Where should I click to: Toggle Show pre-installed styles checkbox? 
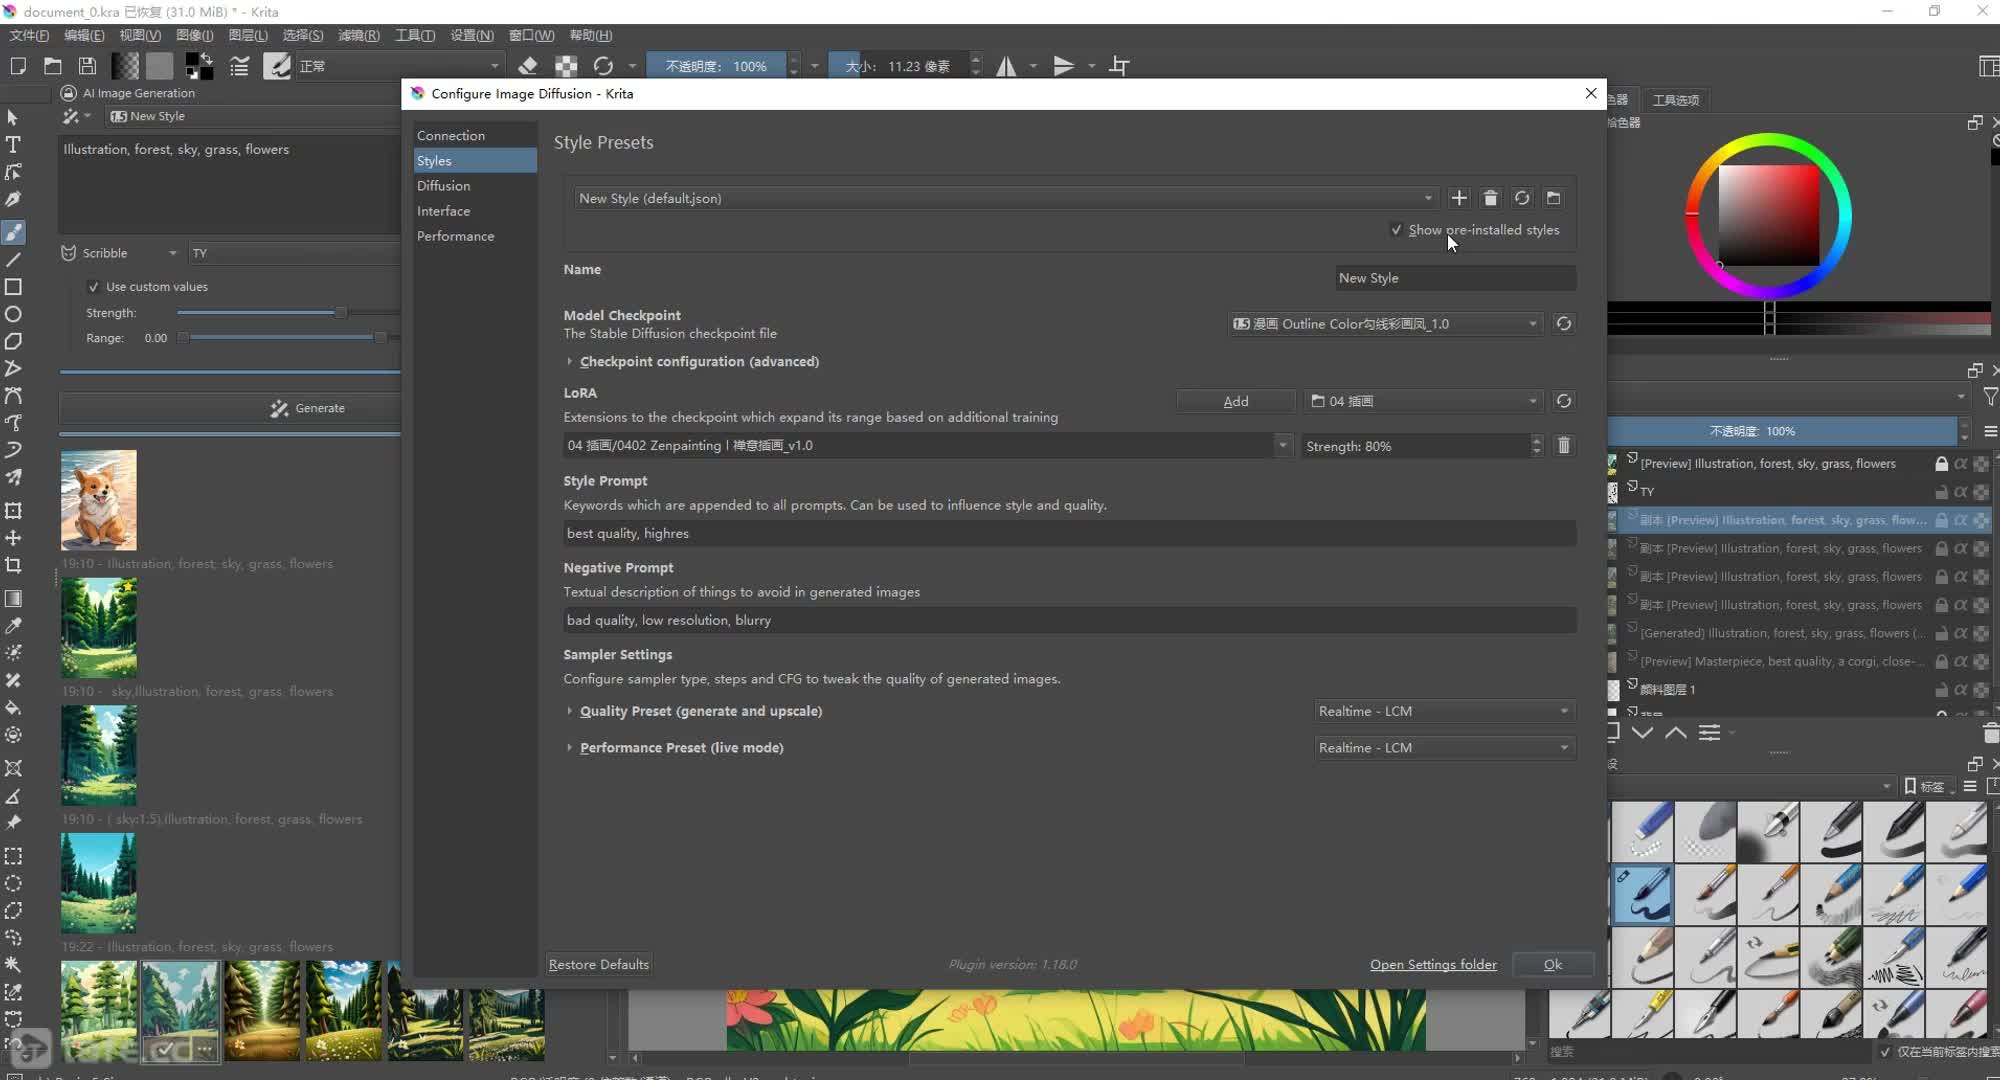[x=1396, y=230]
